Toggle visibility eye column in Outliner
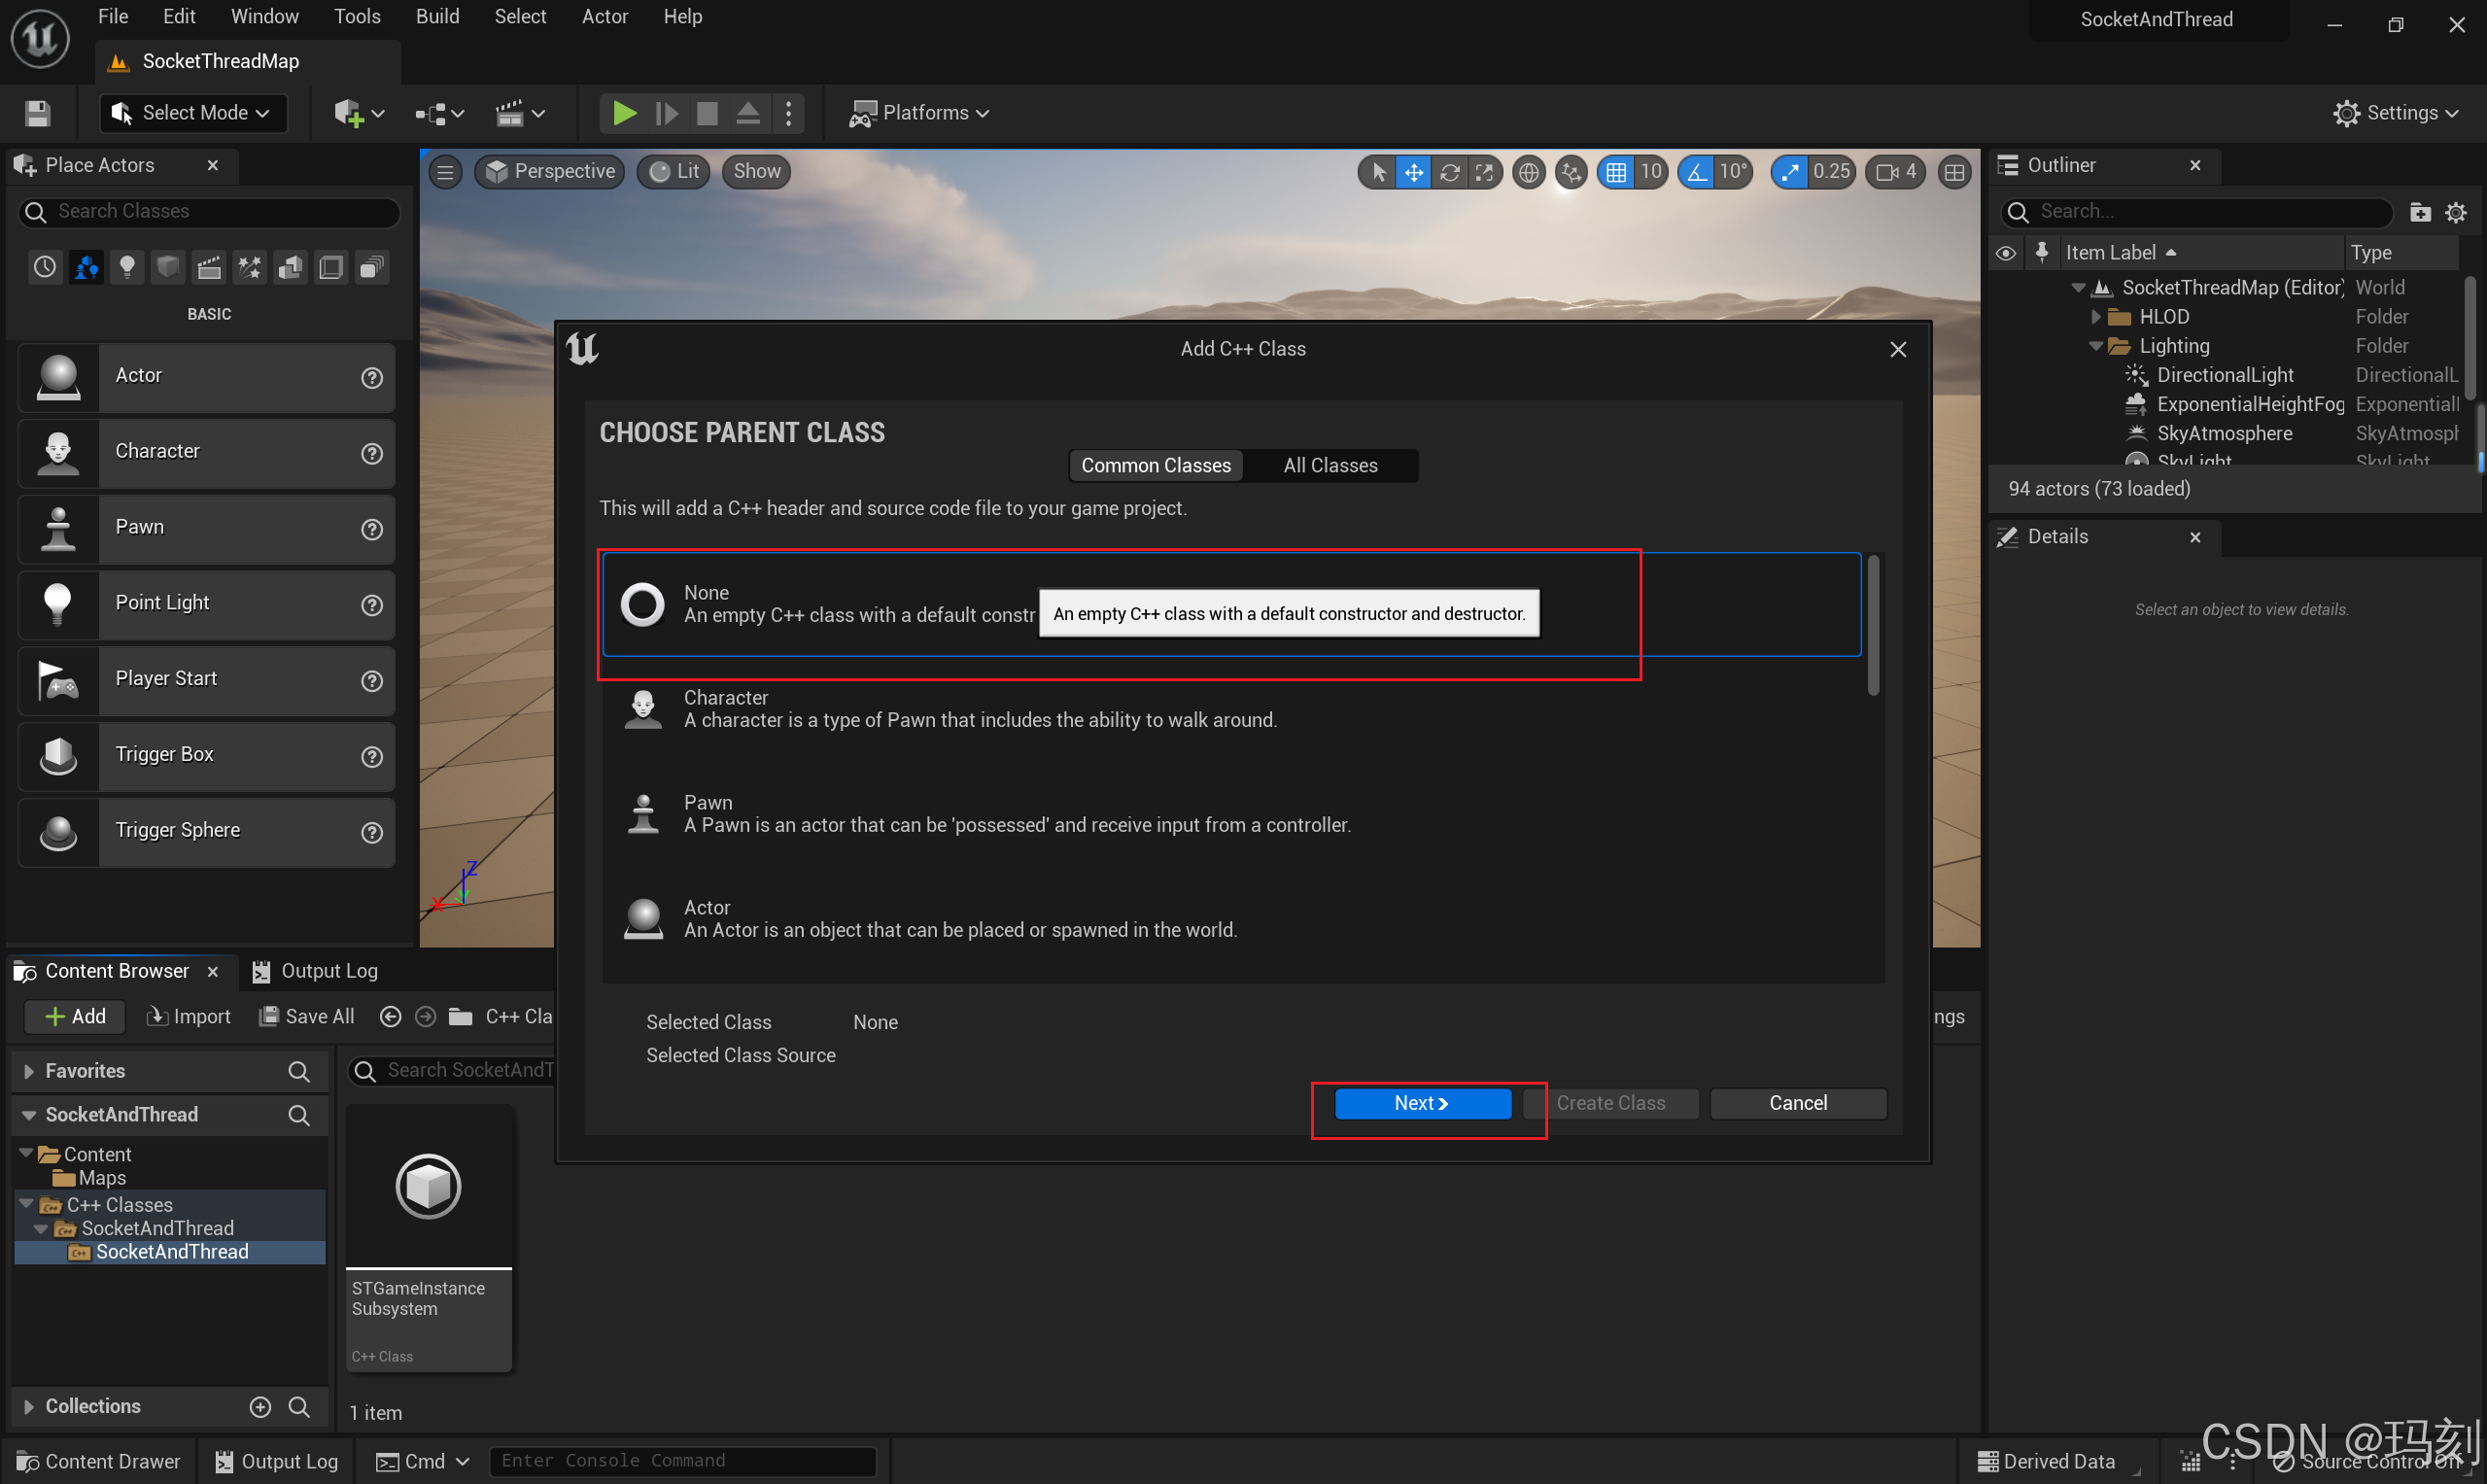Image resolution: width=2487 pixels, height=1484 pixels. 2005,253
